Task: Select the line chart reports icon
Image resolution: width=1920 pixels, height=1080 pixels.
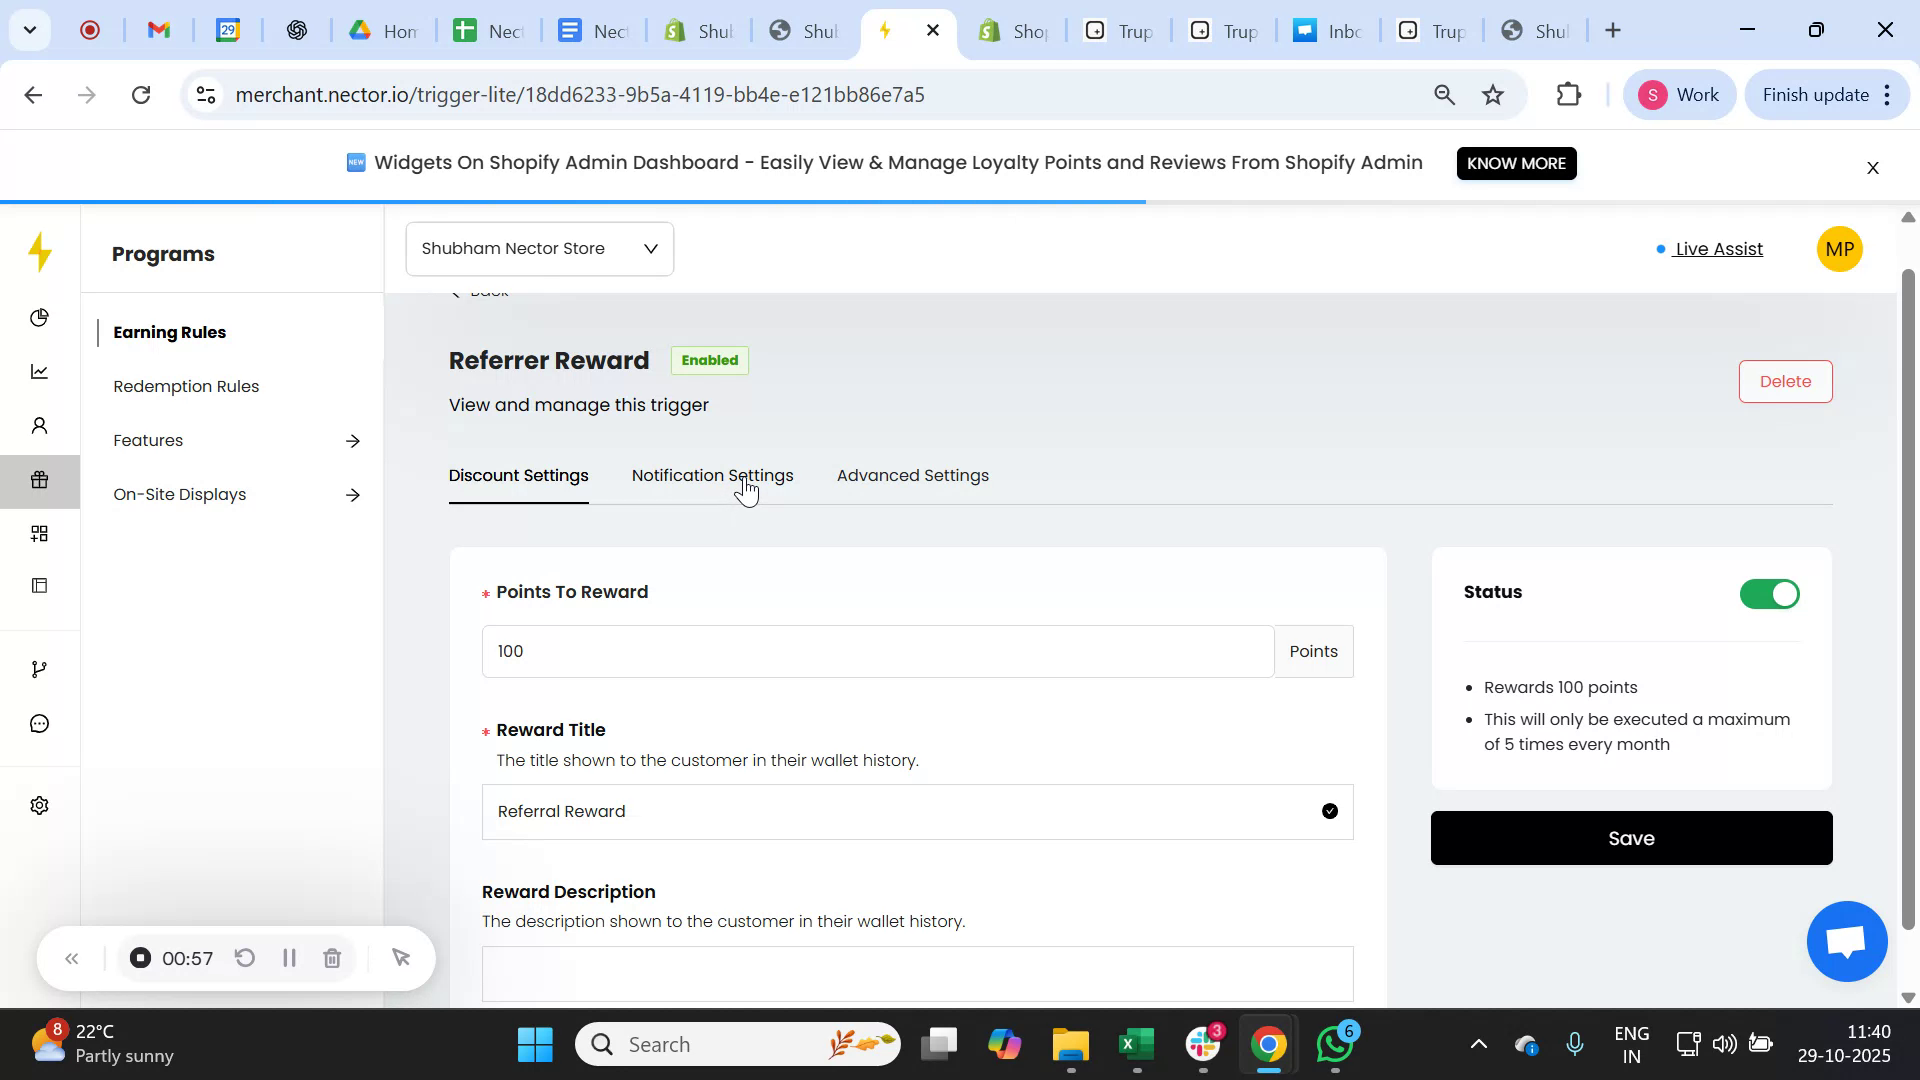Action: point(40,371)
